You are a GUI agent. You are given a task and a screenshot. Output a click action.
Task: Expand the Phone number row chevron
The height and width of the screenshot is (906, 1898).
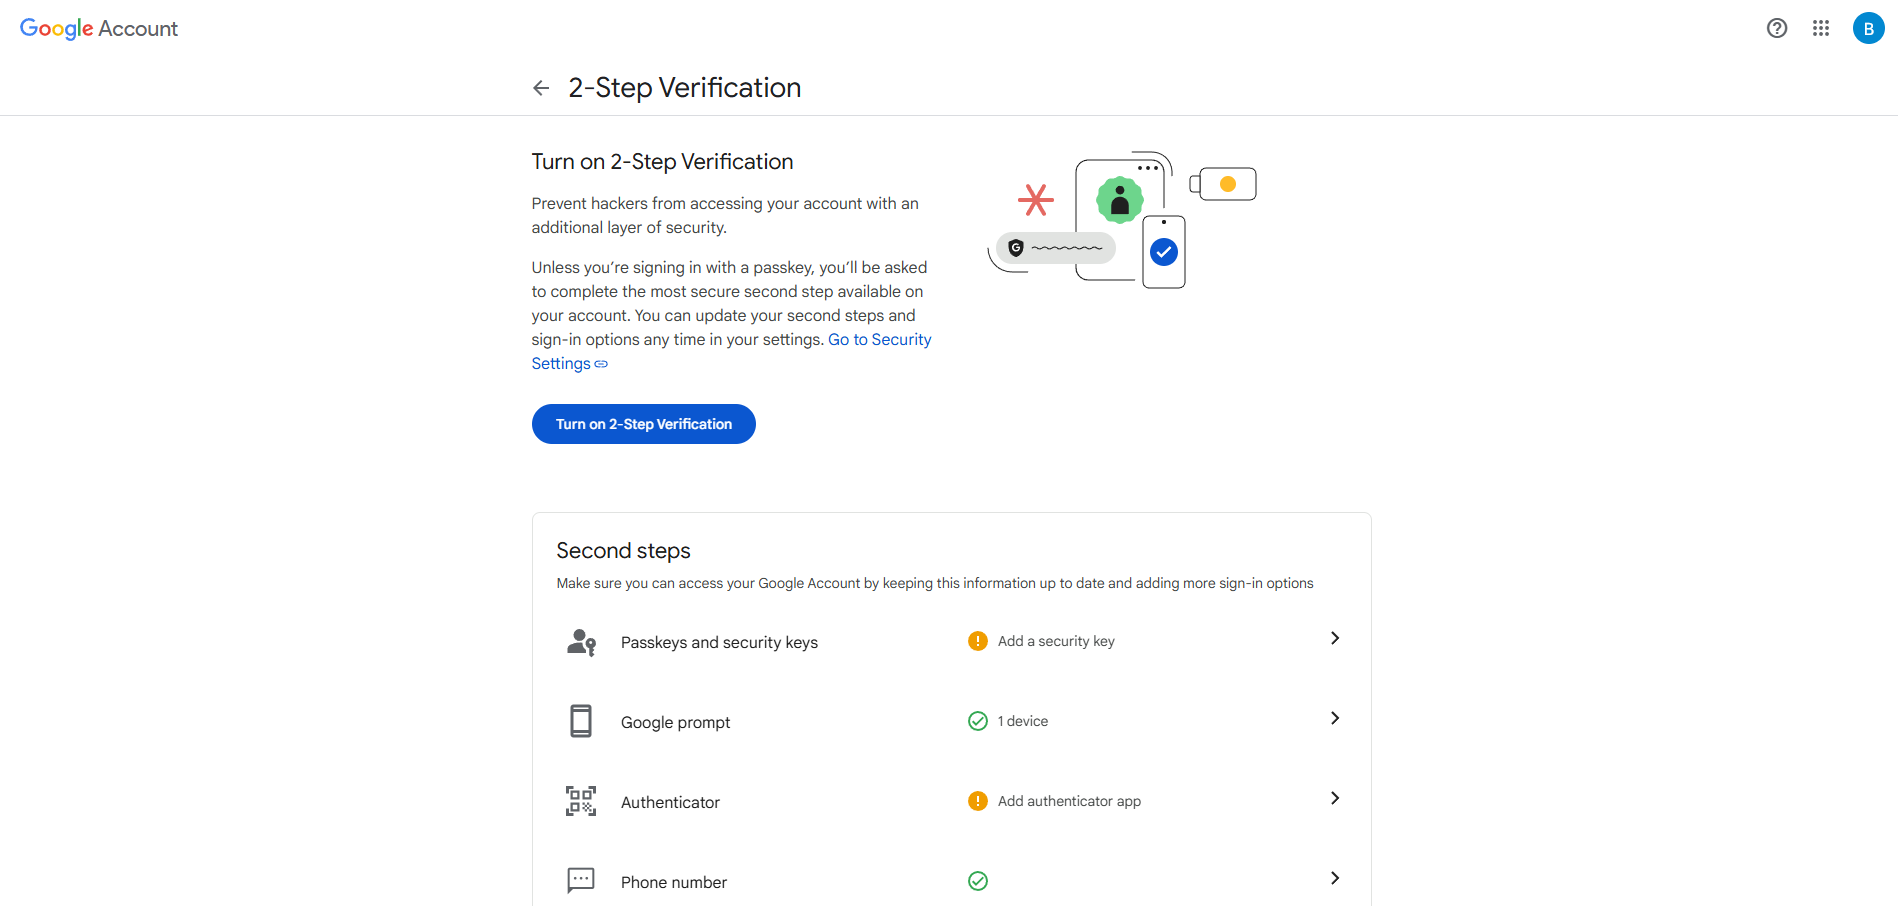1334,878
